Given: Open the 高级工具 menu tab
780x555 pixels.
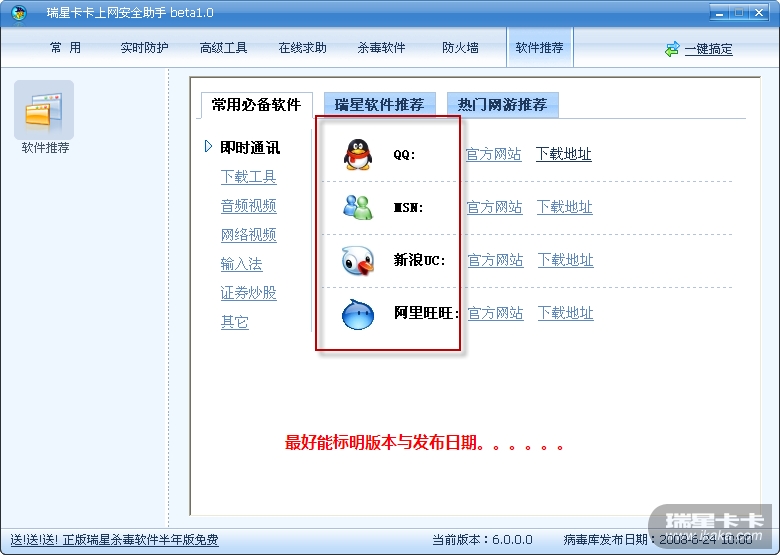Looking at the screenshot, I should click(x=223, y=48).
